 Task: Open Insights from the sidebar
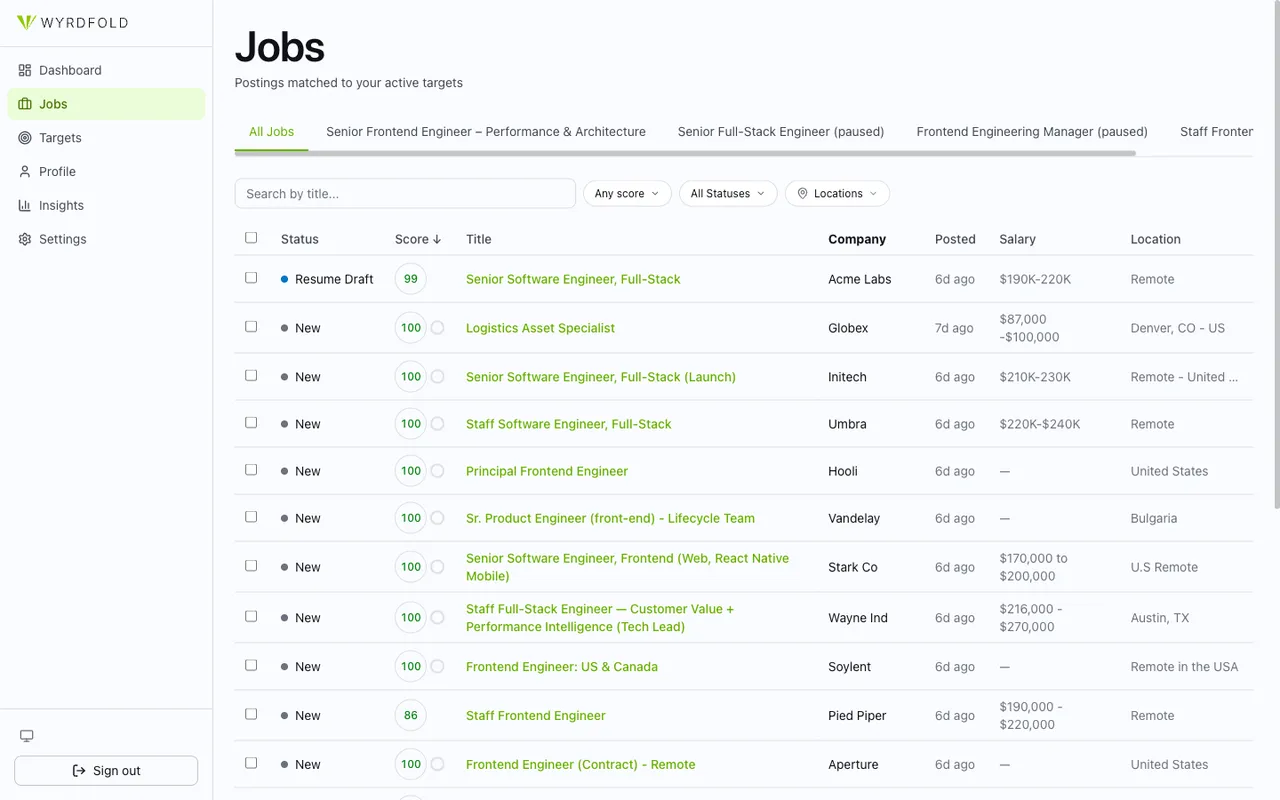pos(106,206)
